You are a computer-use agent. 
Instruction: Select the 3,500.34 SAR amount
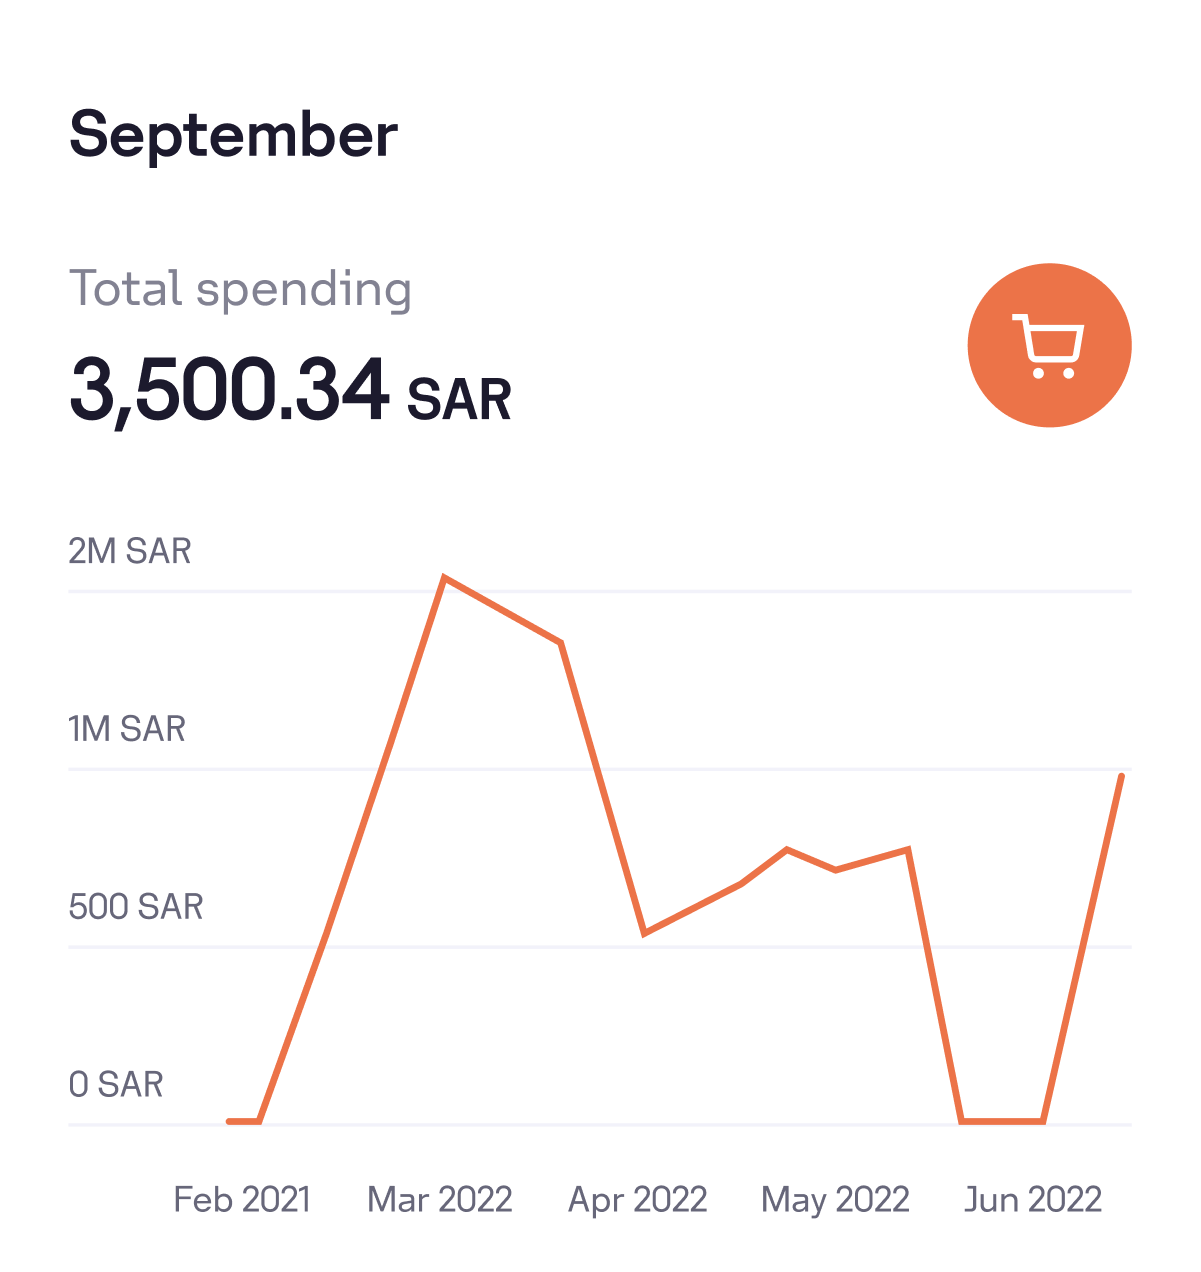(x=290, y=391)
